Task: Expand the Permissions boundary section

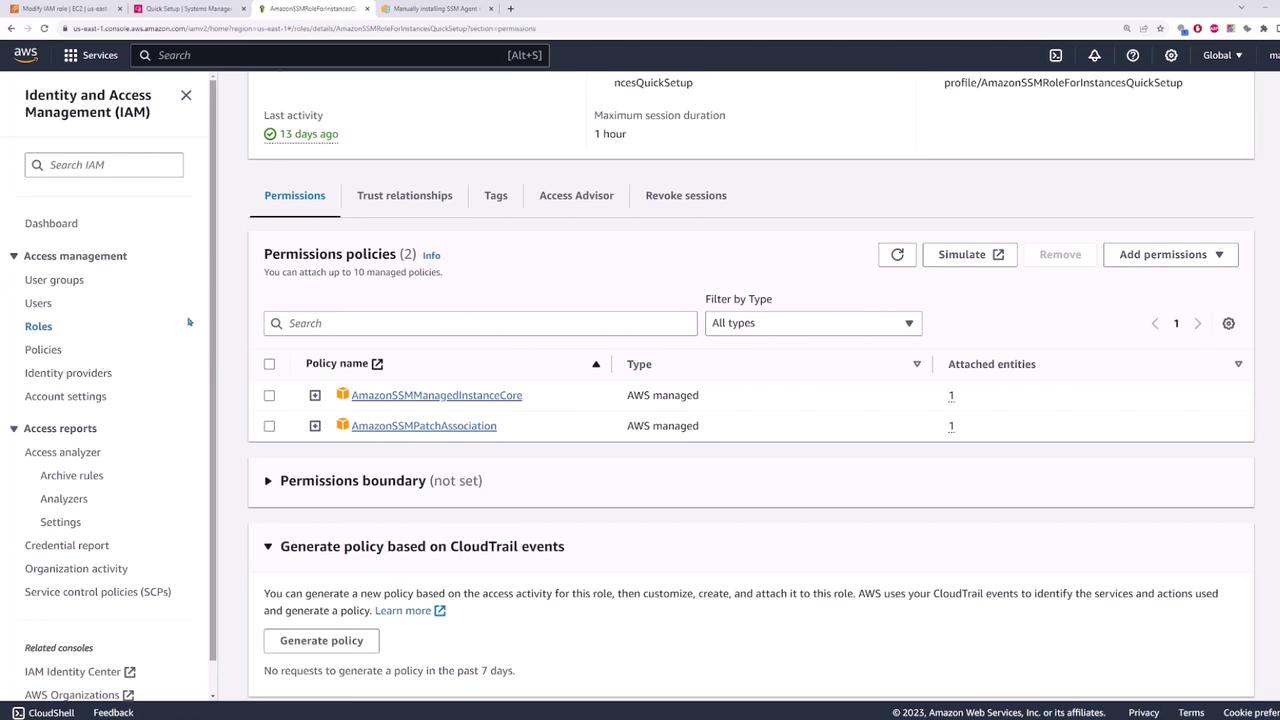Action: [x=268, y=481]
